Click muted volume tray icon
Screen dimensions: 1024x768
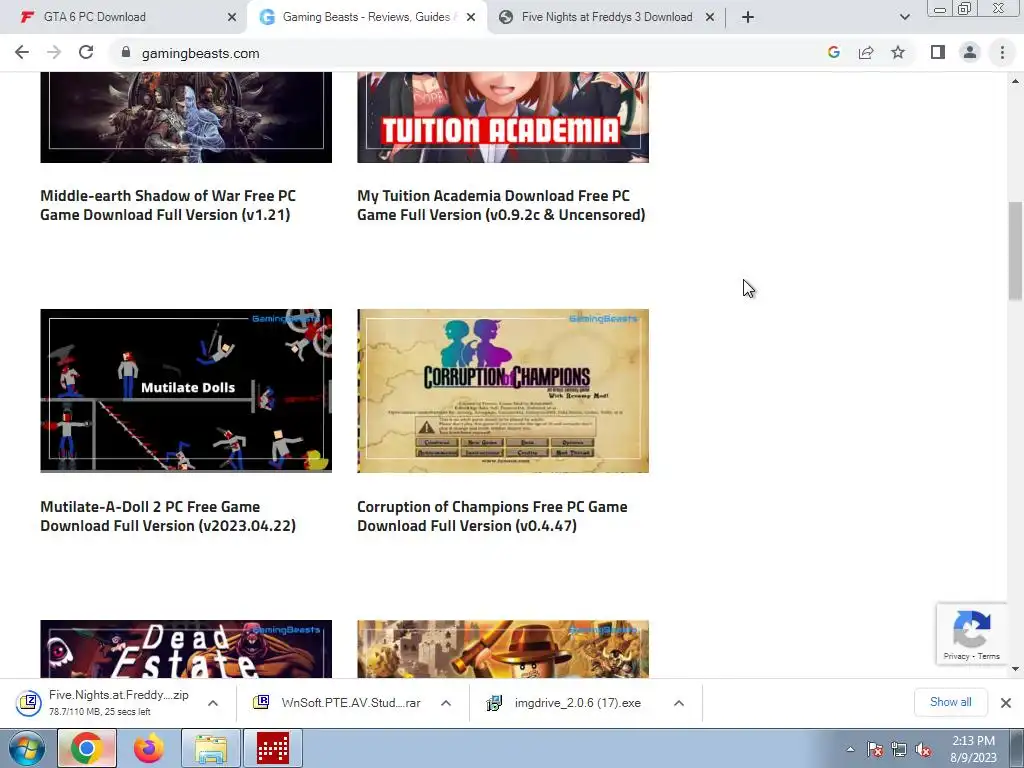[x=923, y=749]
